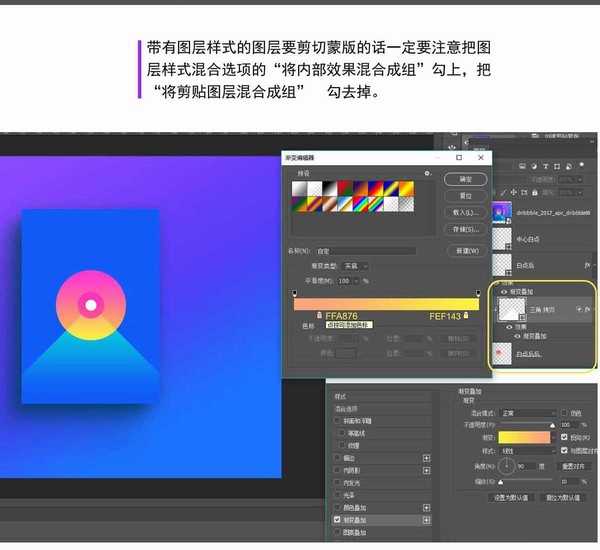Image resolution: width=600 pixels, height=550 pixels.
Task: Click the left opacity stop above gradient bar
Action: 295,293
